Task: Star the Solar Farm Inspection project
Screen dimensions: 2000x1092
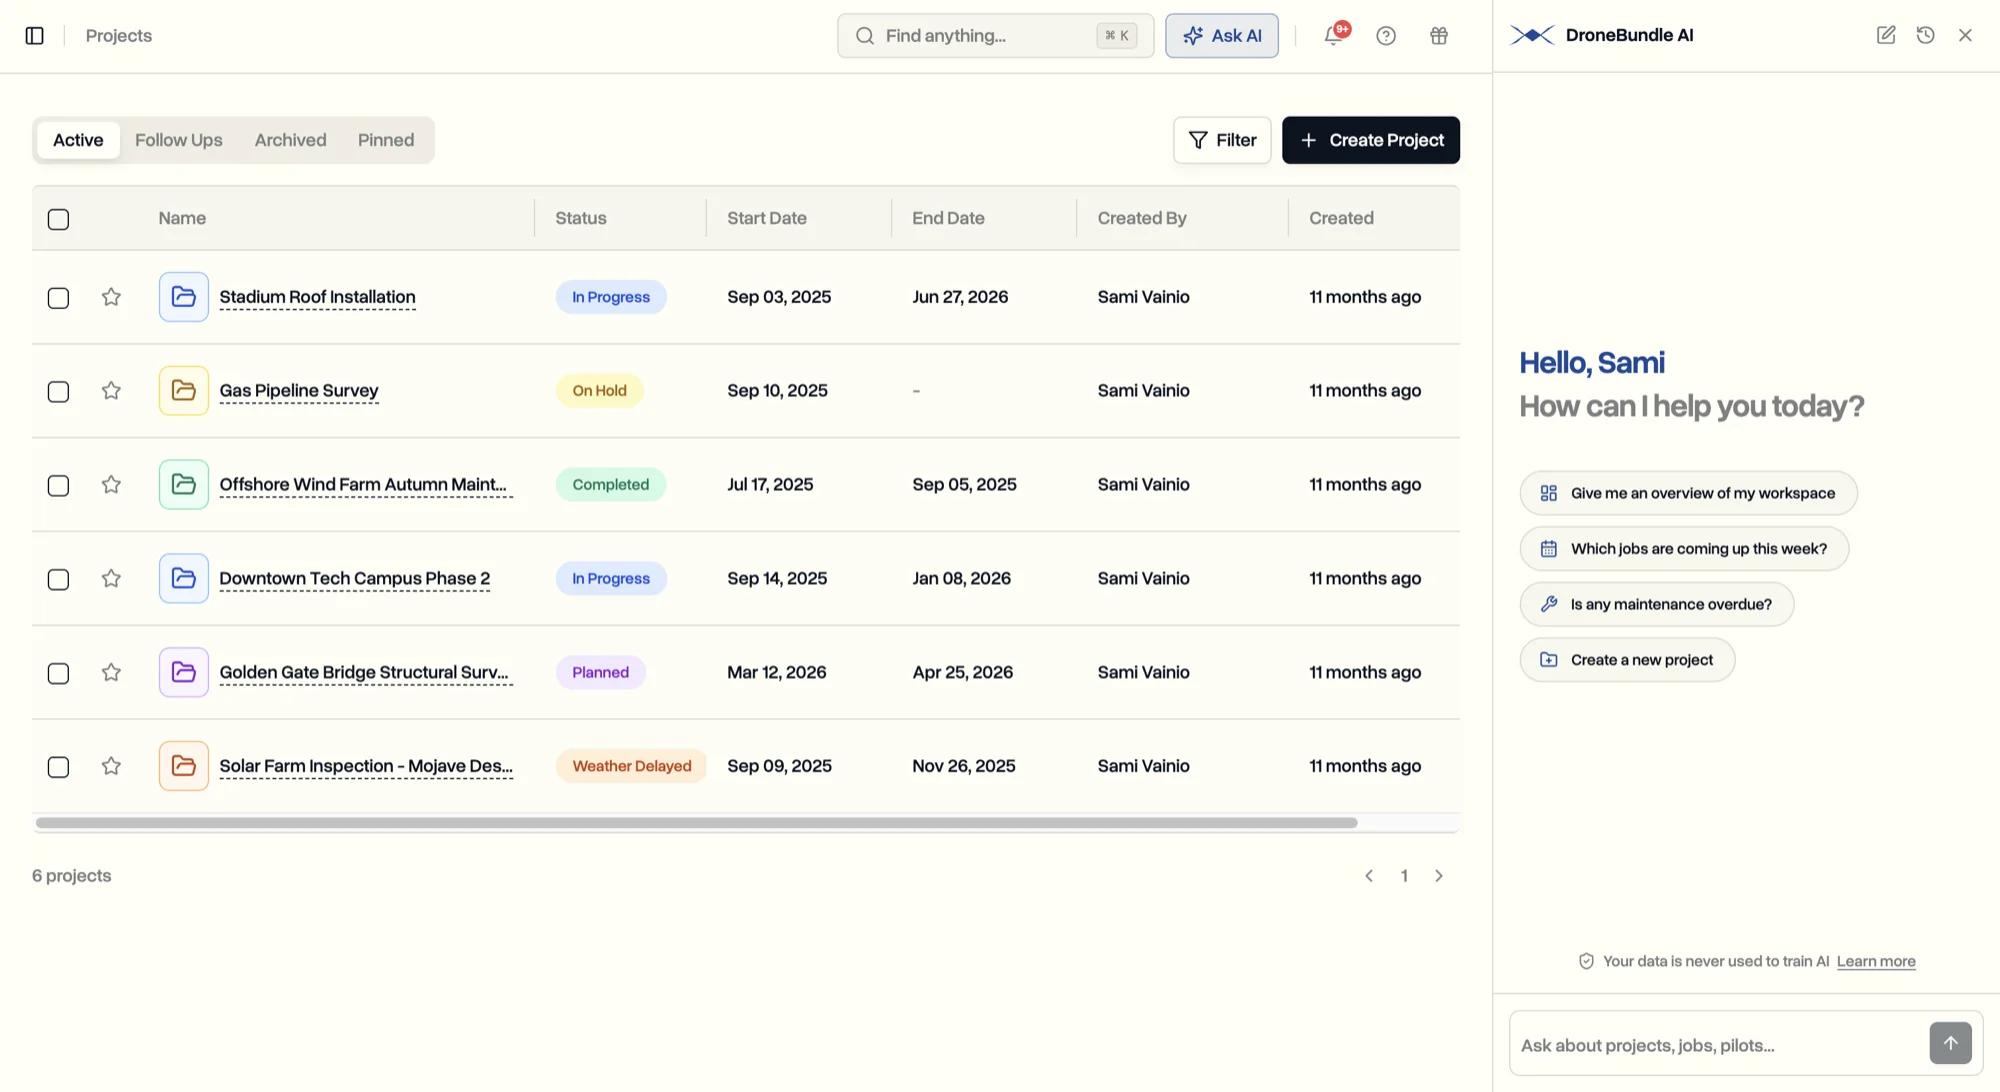Action: (x=111, y=766)
